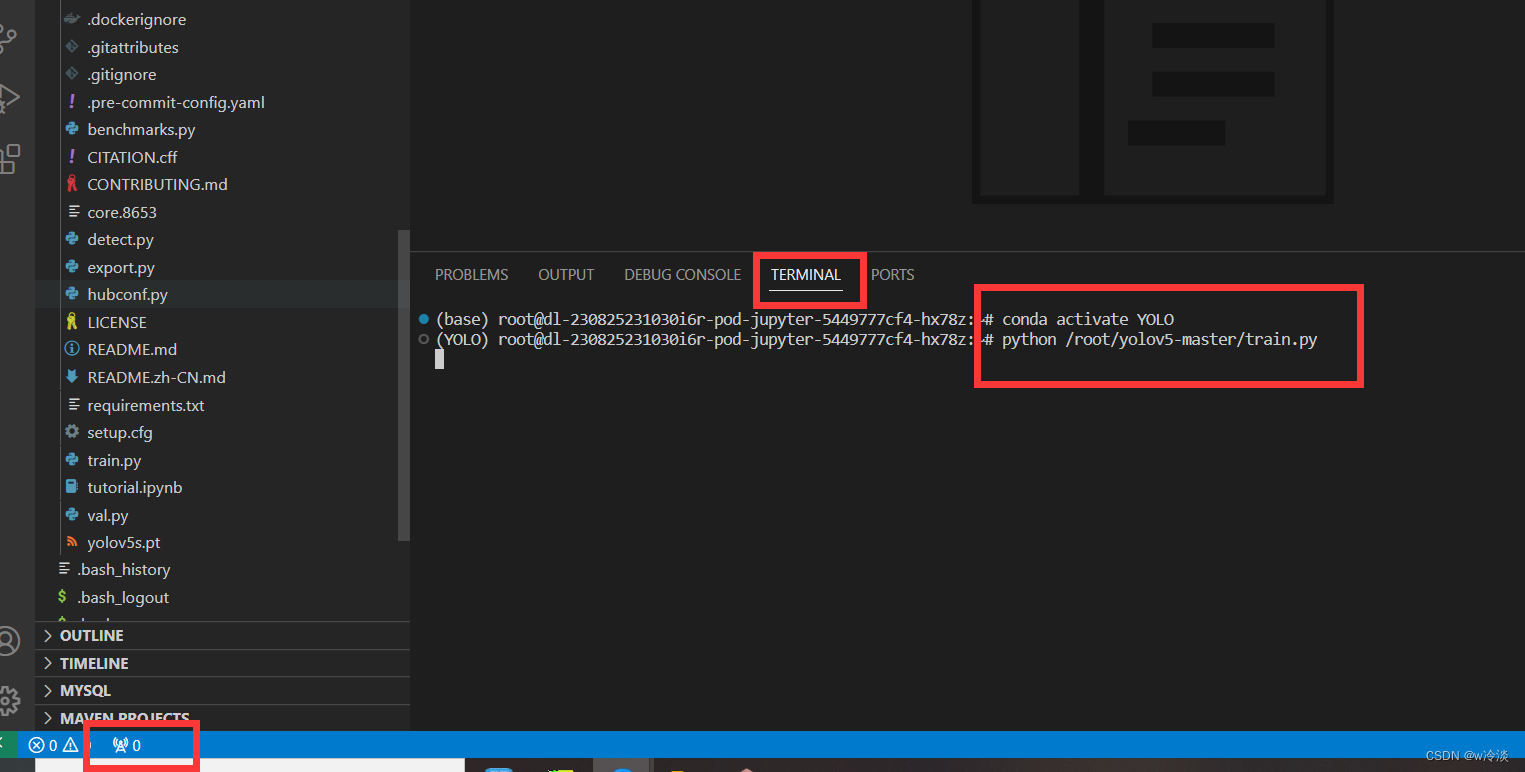Switch to the DEBUG CONSOLE tab
The height and width of the screenshot is (772, 1525).
pos(683,275)
